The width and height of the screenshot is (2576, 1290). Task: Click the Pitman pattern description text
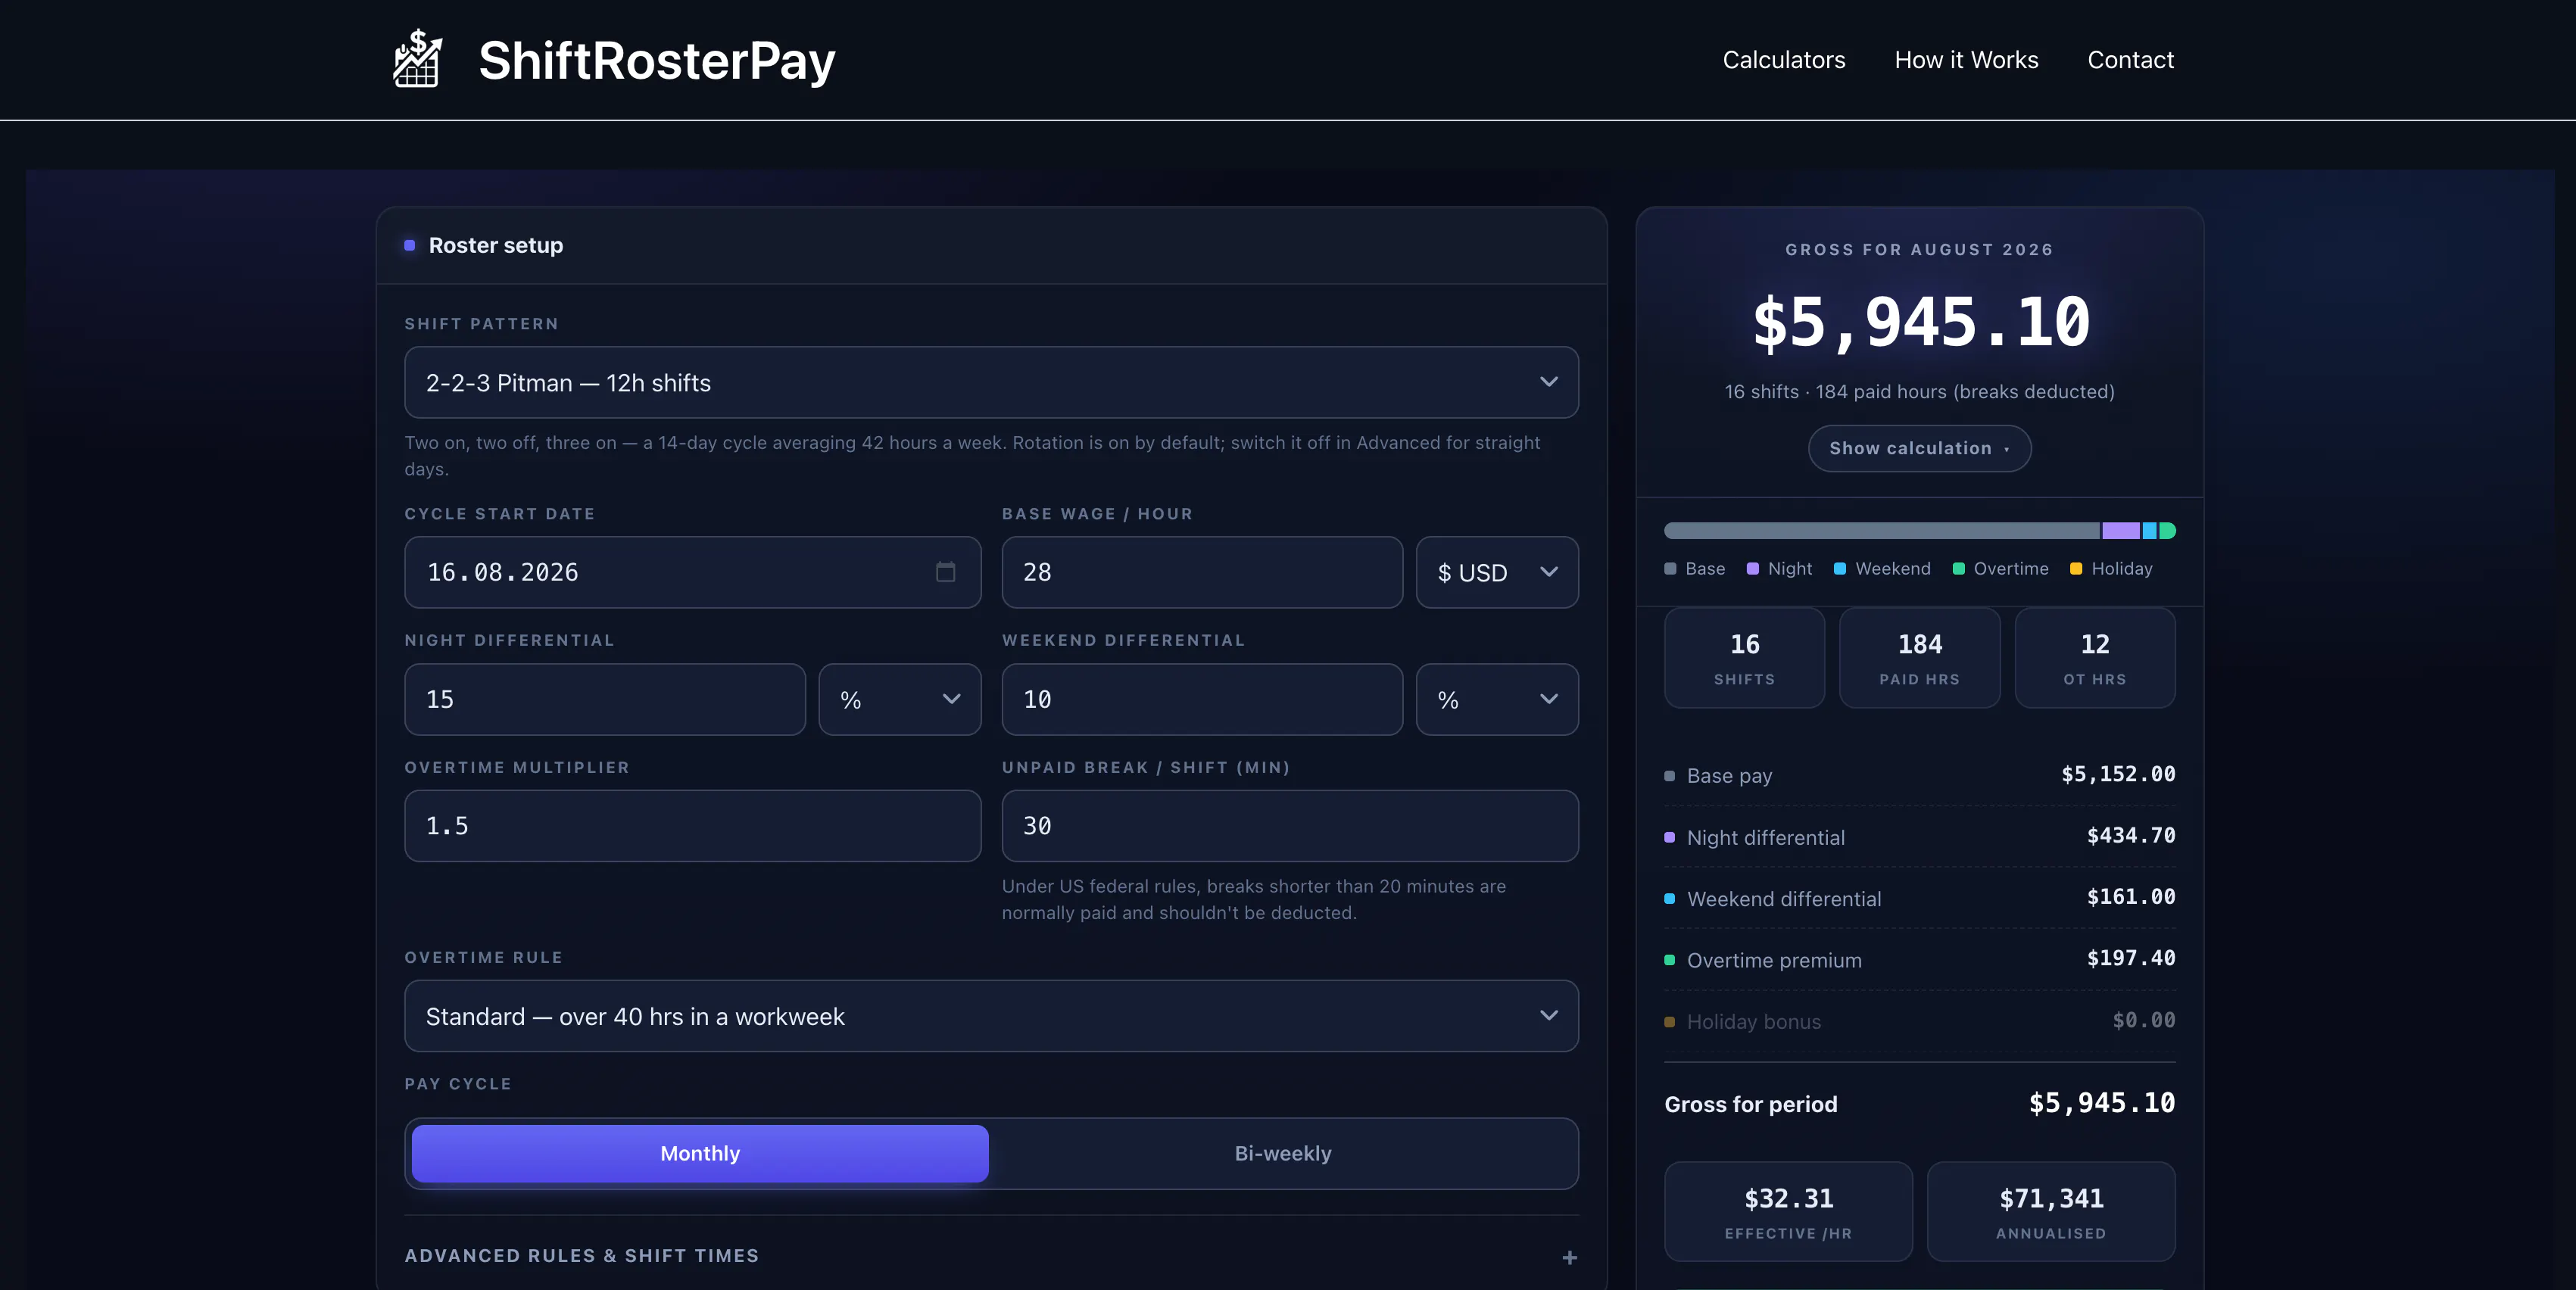pyautogui.click(x=973, y=455)
